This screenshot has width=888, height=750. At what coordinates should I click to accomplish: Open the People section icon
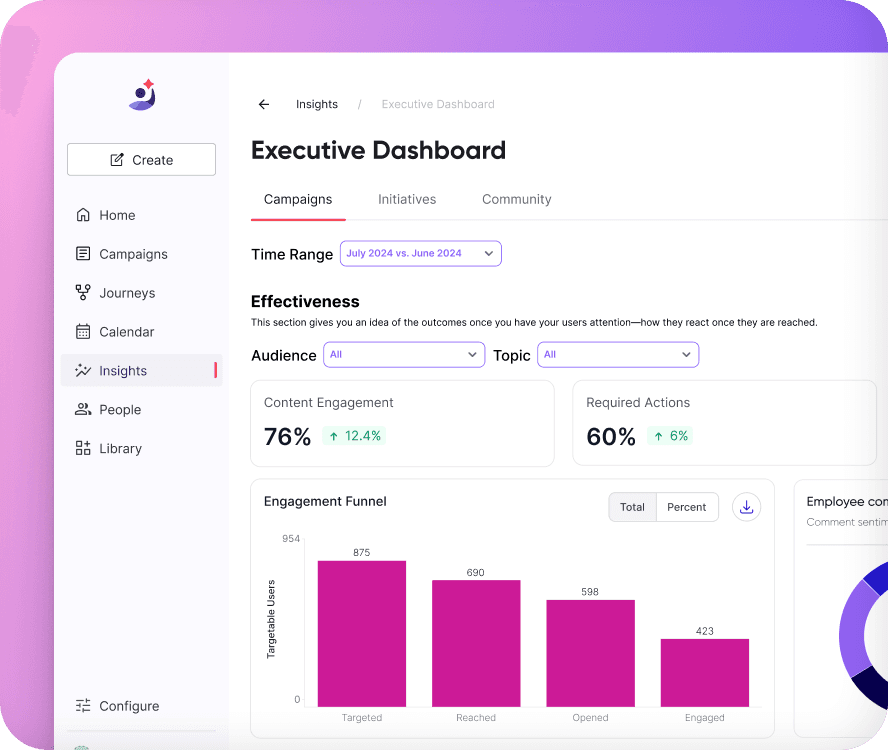(83, 409)
